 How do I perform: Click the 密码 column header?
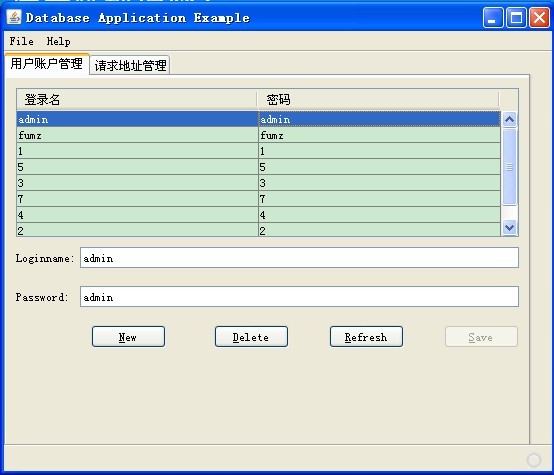click(378, 99)
